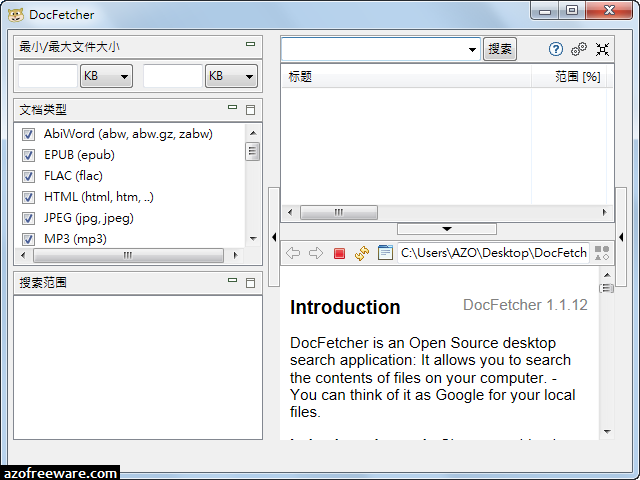Click the minimize to tray icon
640x480 pixels.
[x=602, y=49]
